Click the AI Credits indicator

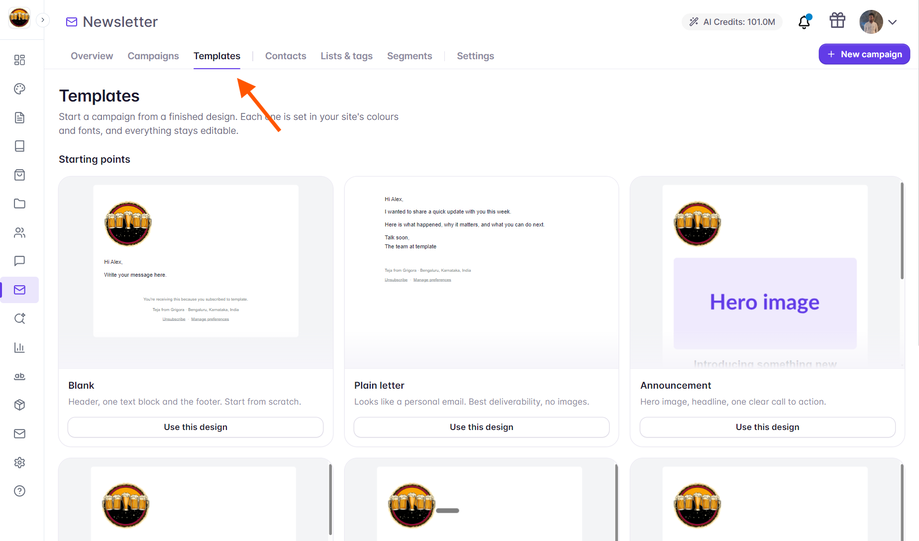coord(732,22)
